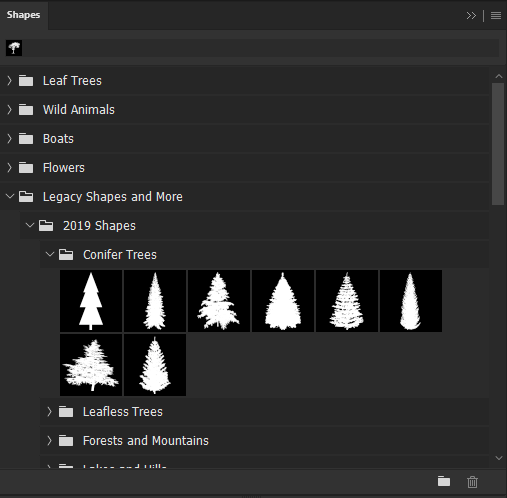The height and width of the screenshot is (498, 507).
Task: Switch to the Shapes panel tab
Action: (x=23, y=15)
